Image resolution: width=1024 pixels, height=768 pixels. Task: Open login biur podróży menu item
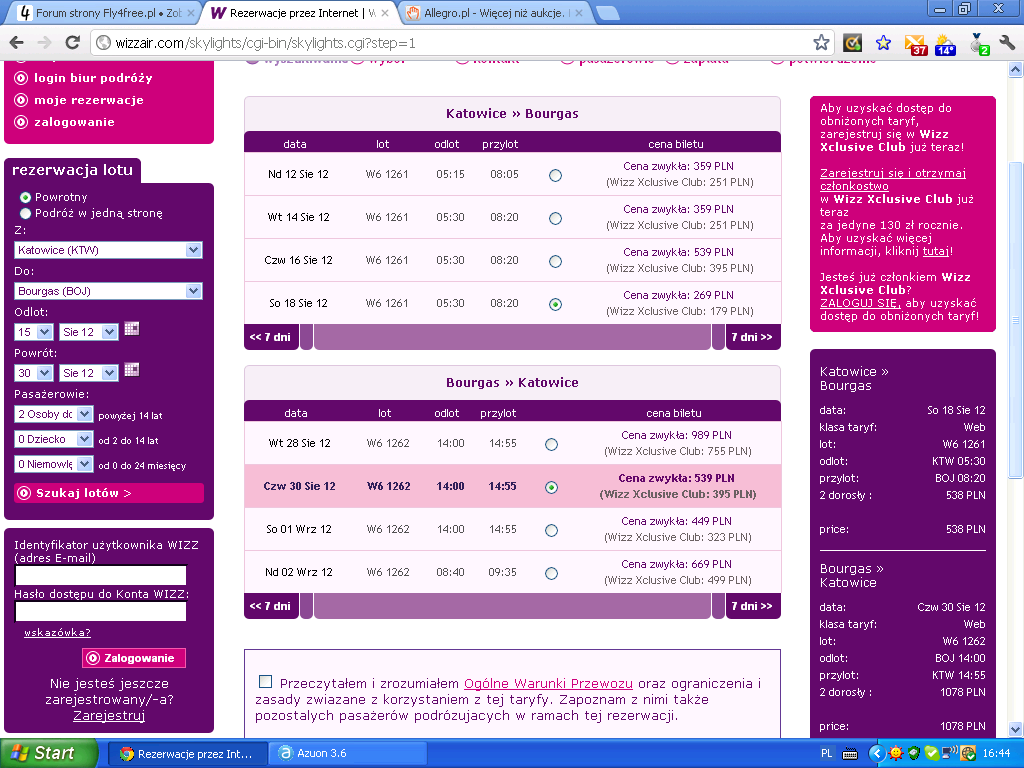pos(93,78)
